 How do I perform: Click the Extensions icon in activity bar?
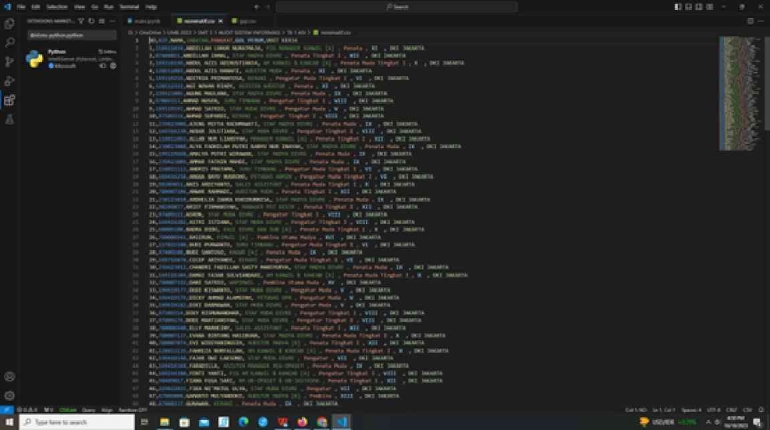coord(9,100)
